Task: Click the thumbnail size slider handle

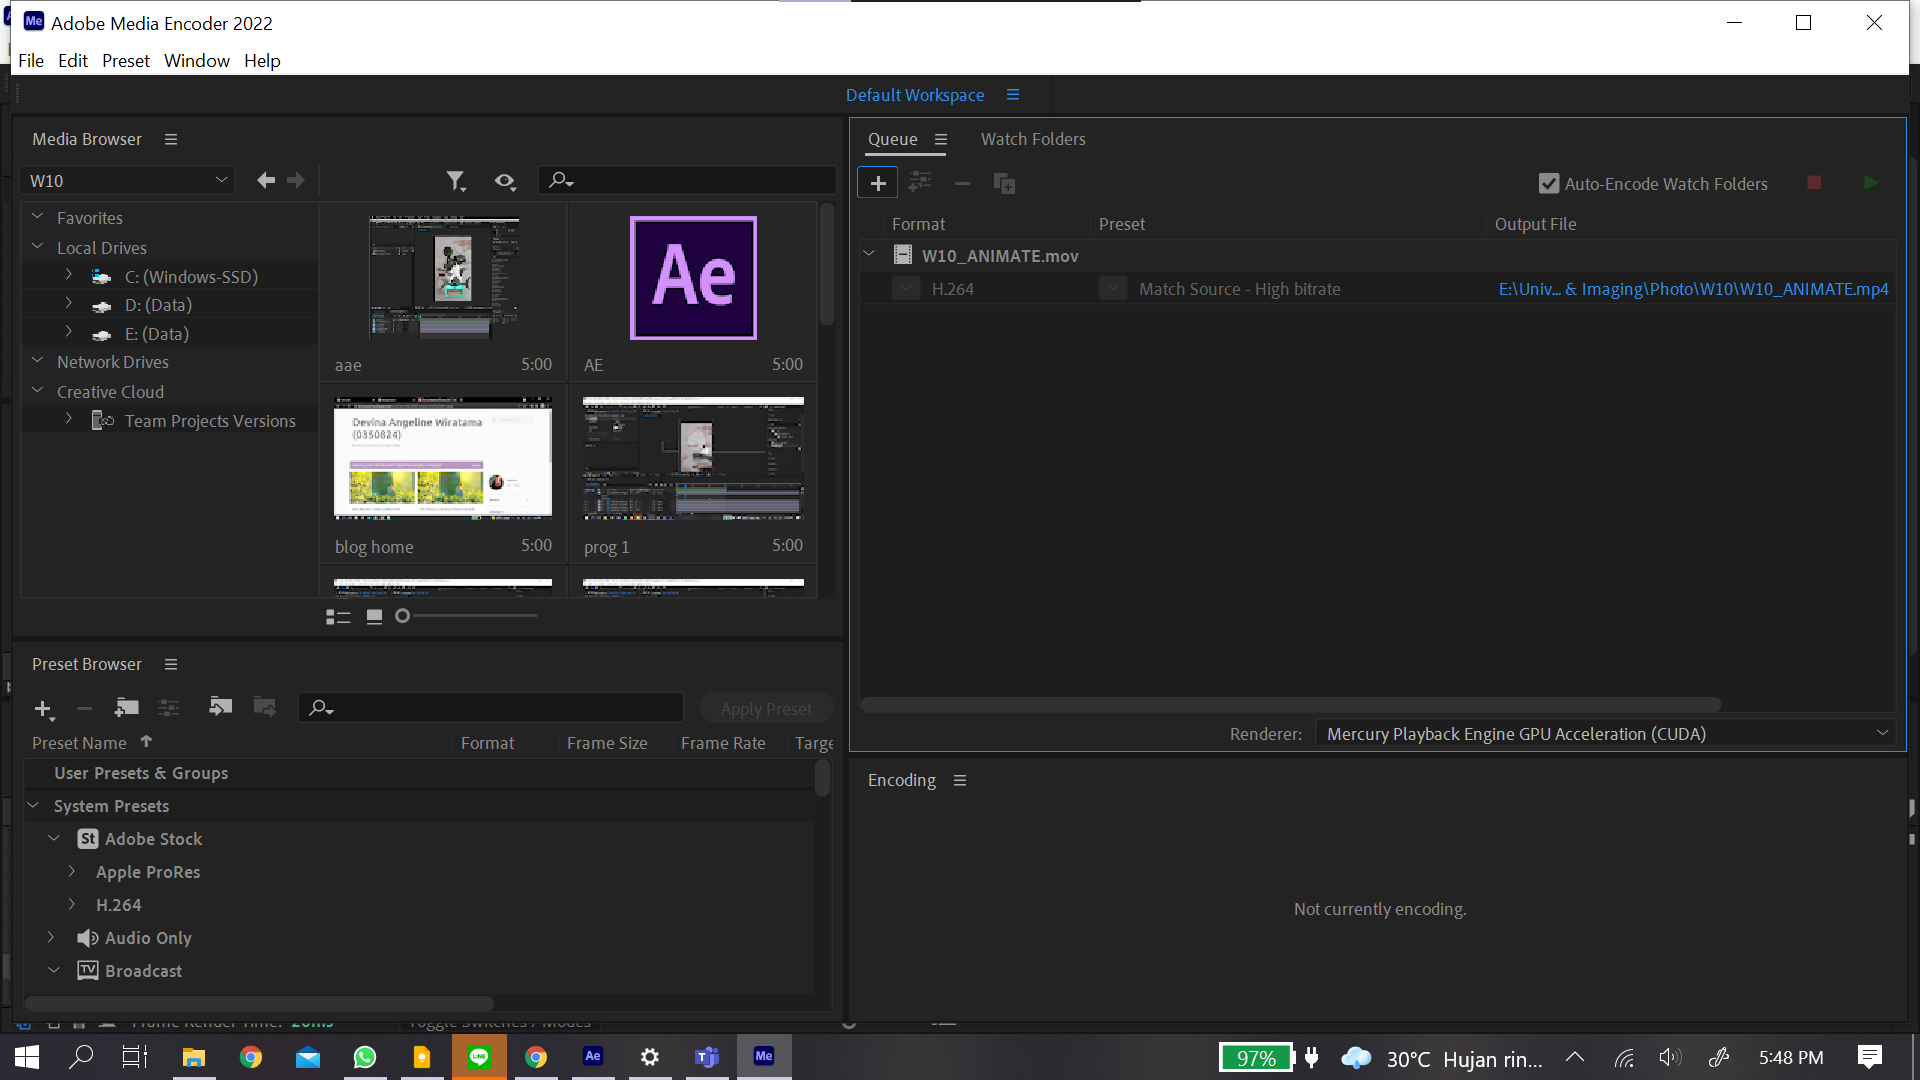Action: point(402,616)
